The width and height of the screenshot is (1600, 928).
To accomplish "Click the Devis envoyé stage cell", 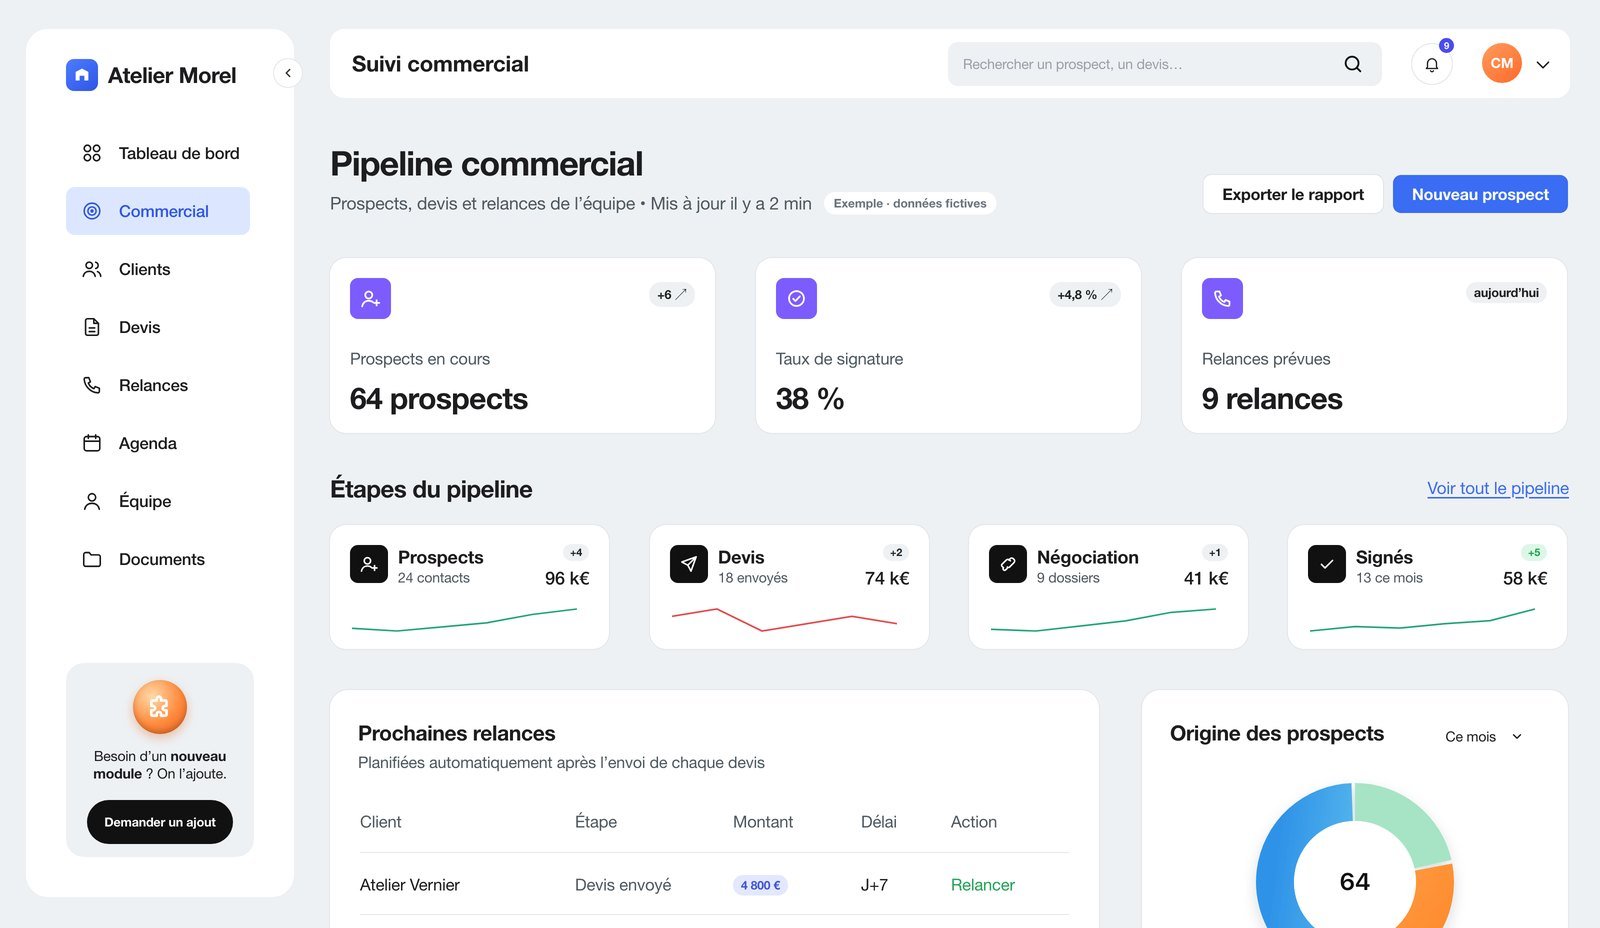I will 623,885.
